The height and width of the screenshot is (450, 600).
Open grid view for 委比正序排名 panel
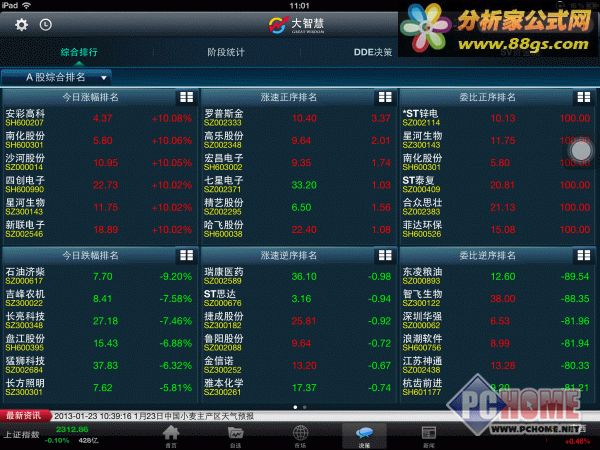pos(584,97)
